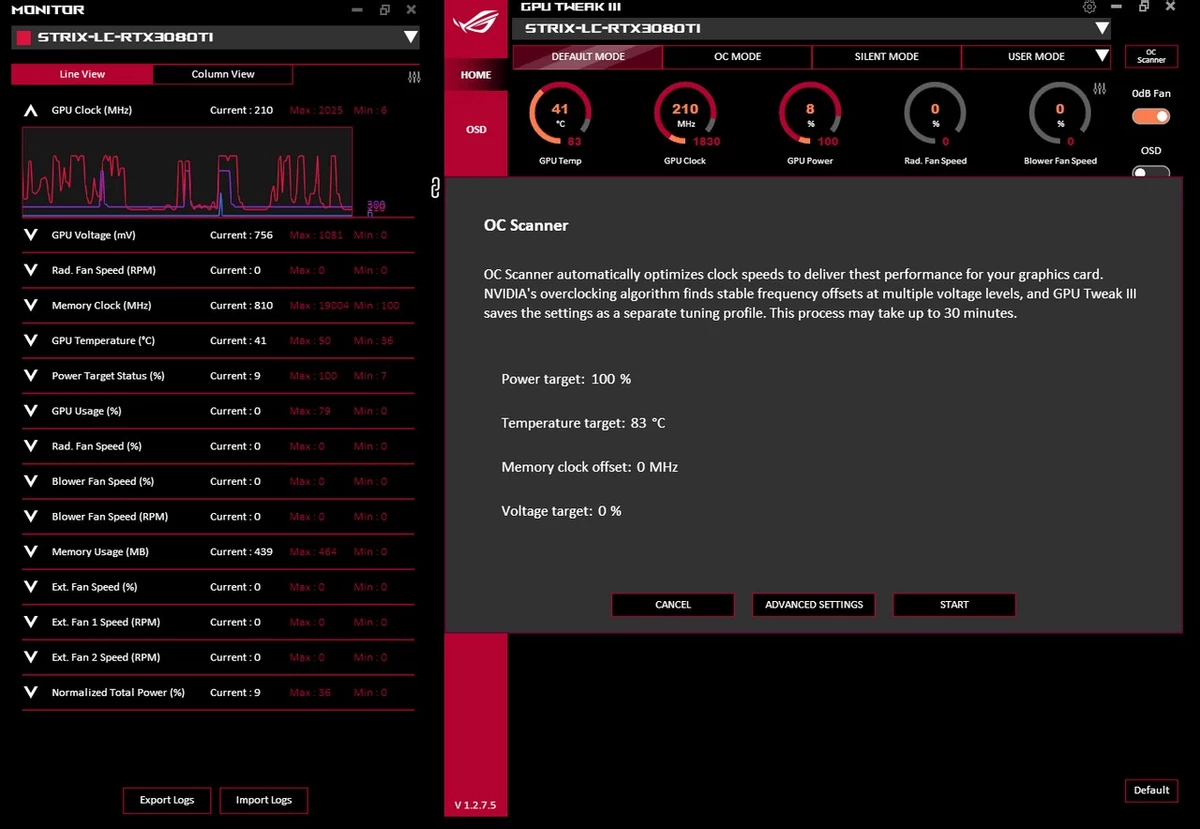Expand the Rad. Fan Speed (%) row
The height and width of the screenshot is (829, 1200).
[x=30, y=446]
